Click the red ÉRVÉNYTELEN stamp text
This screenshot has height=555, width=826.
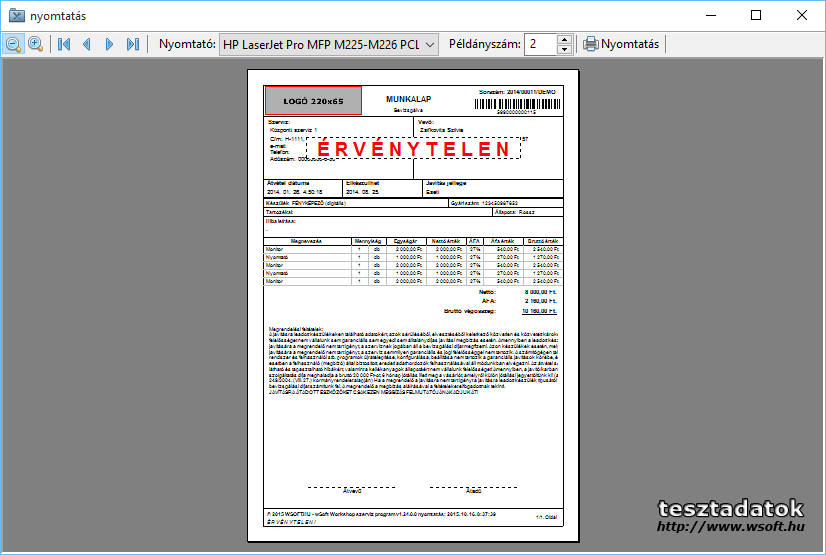(414, 149)
